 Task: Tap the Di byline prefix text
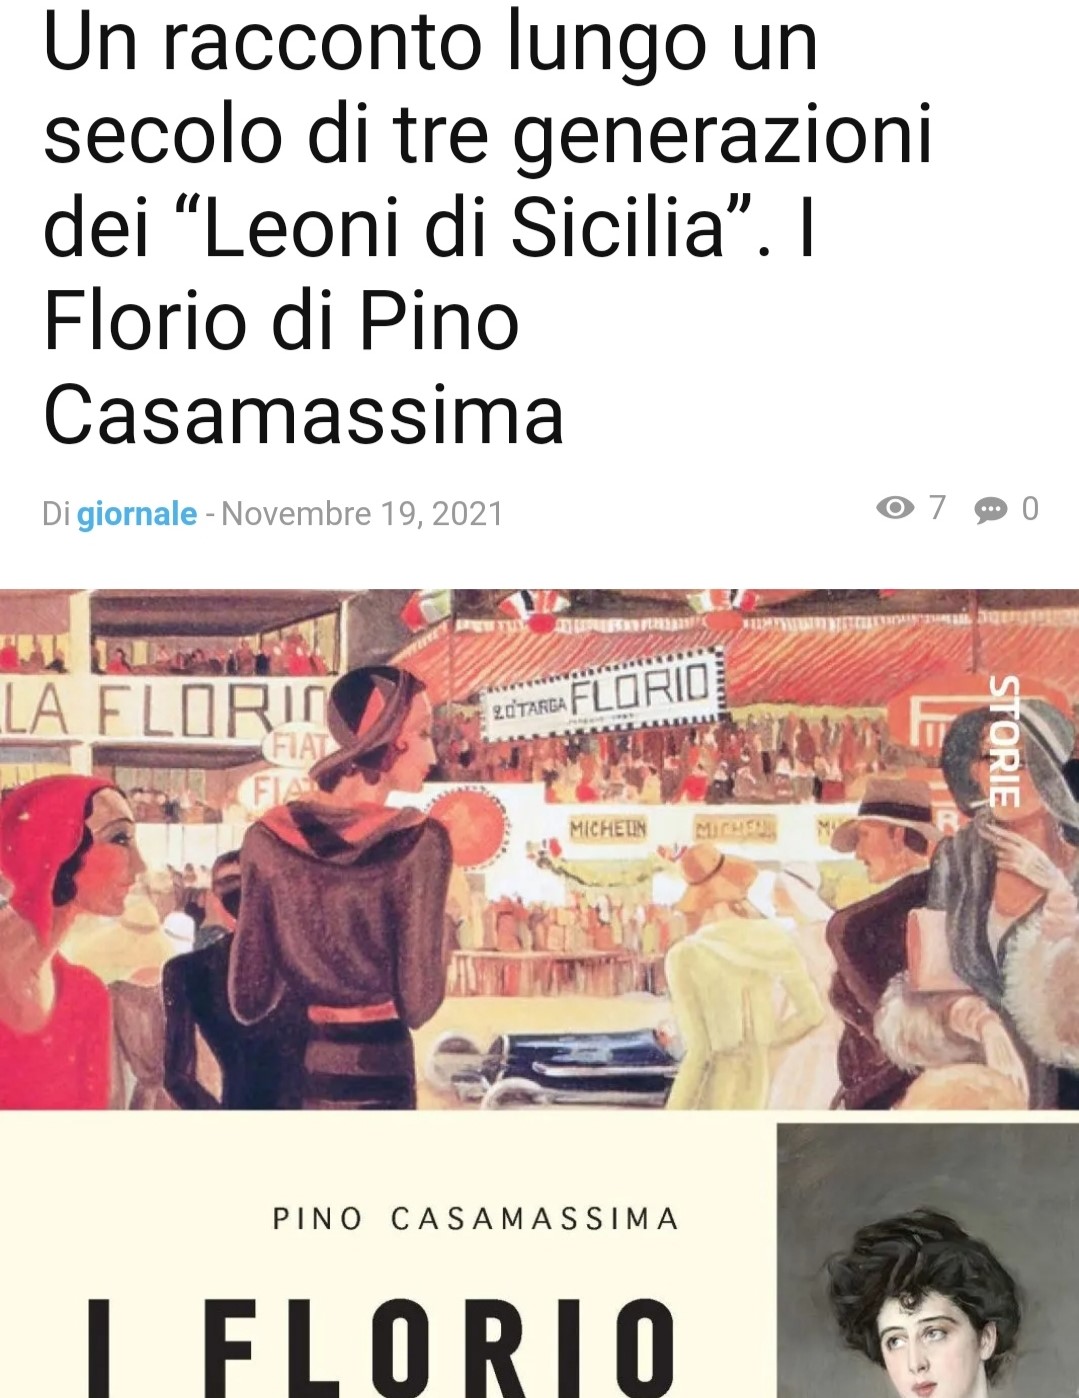tap(56, 514)
